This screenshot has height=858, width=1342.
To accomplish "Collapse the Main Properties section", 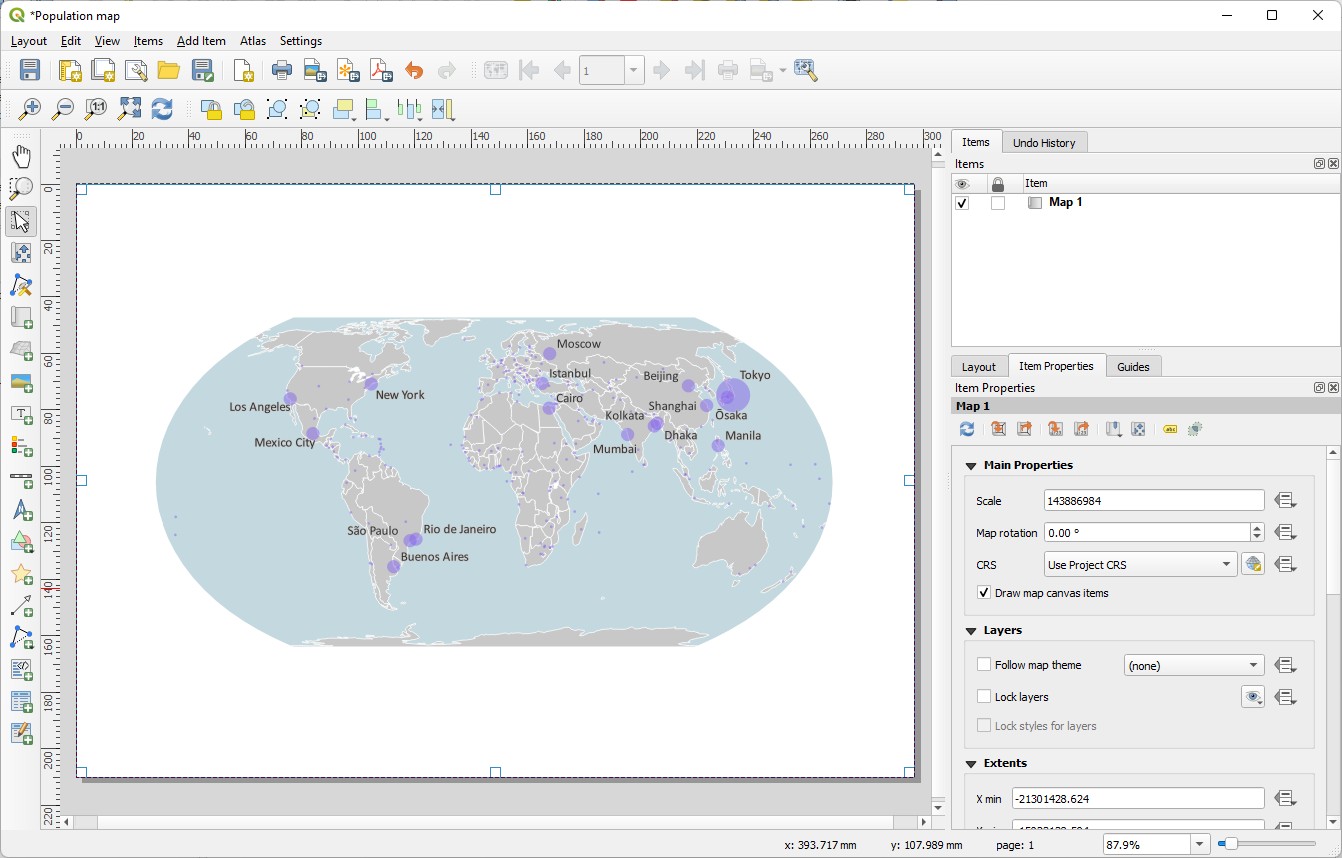I will tap(969, 465).
